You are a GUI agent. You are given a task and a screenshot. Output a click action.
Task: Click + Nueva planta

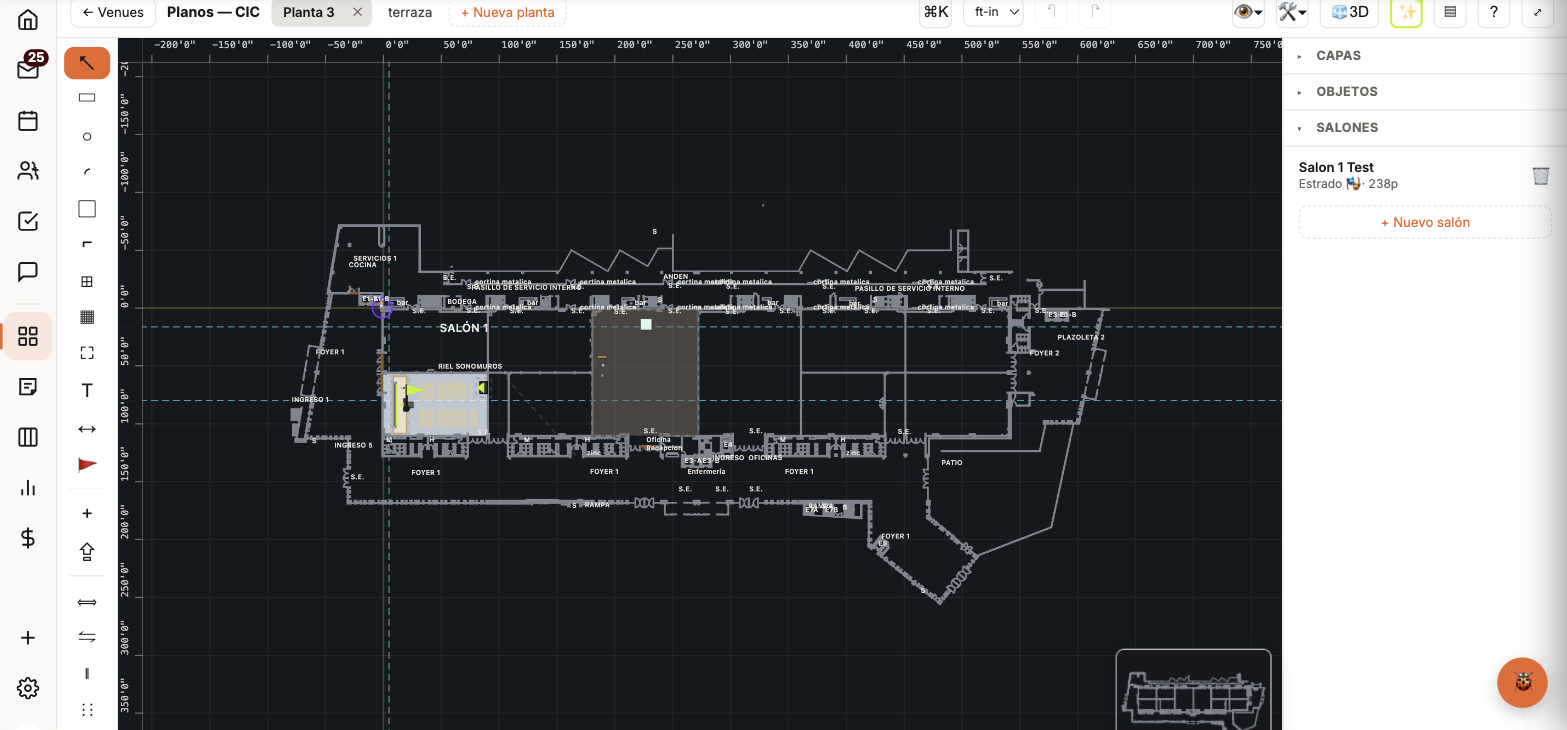[508, 12]
